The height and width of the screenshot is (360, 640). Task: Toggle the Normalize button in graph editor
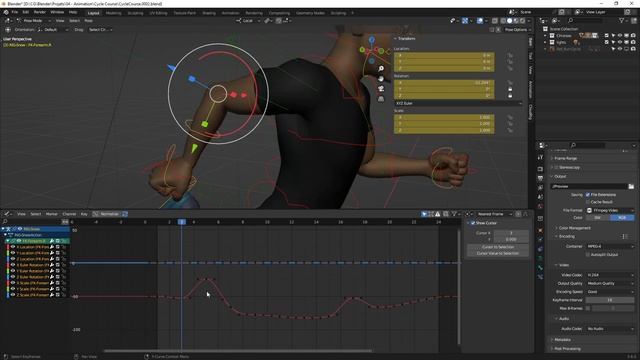tap(106, 214)
